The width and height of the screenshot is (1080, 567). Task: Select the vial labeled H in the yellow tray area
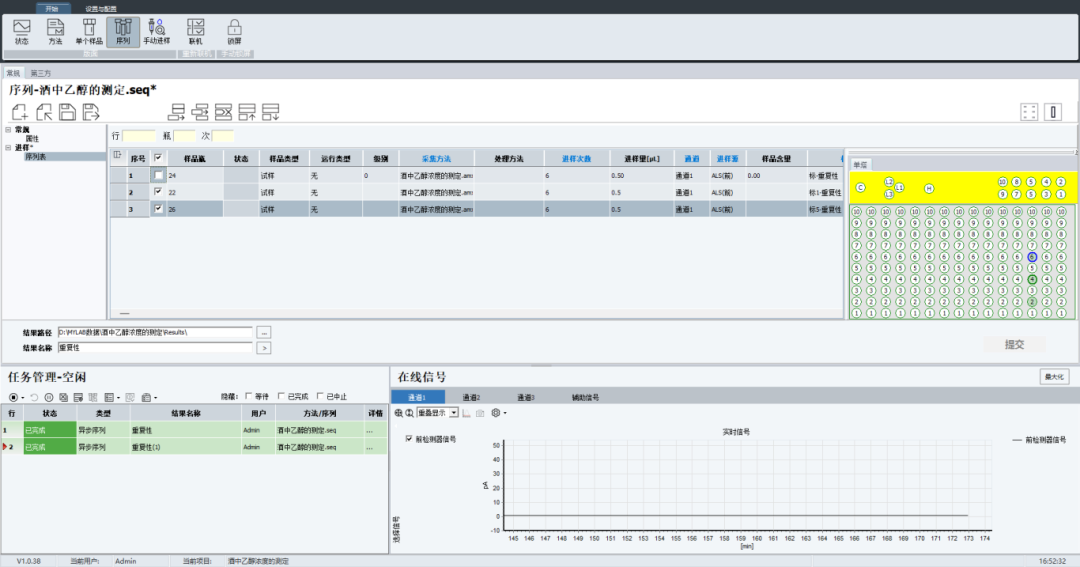[928, 189]
